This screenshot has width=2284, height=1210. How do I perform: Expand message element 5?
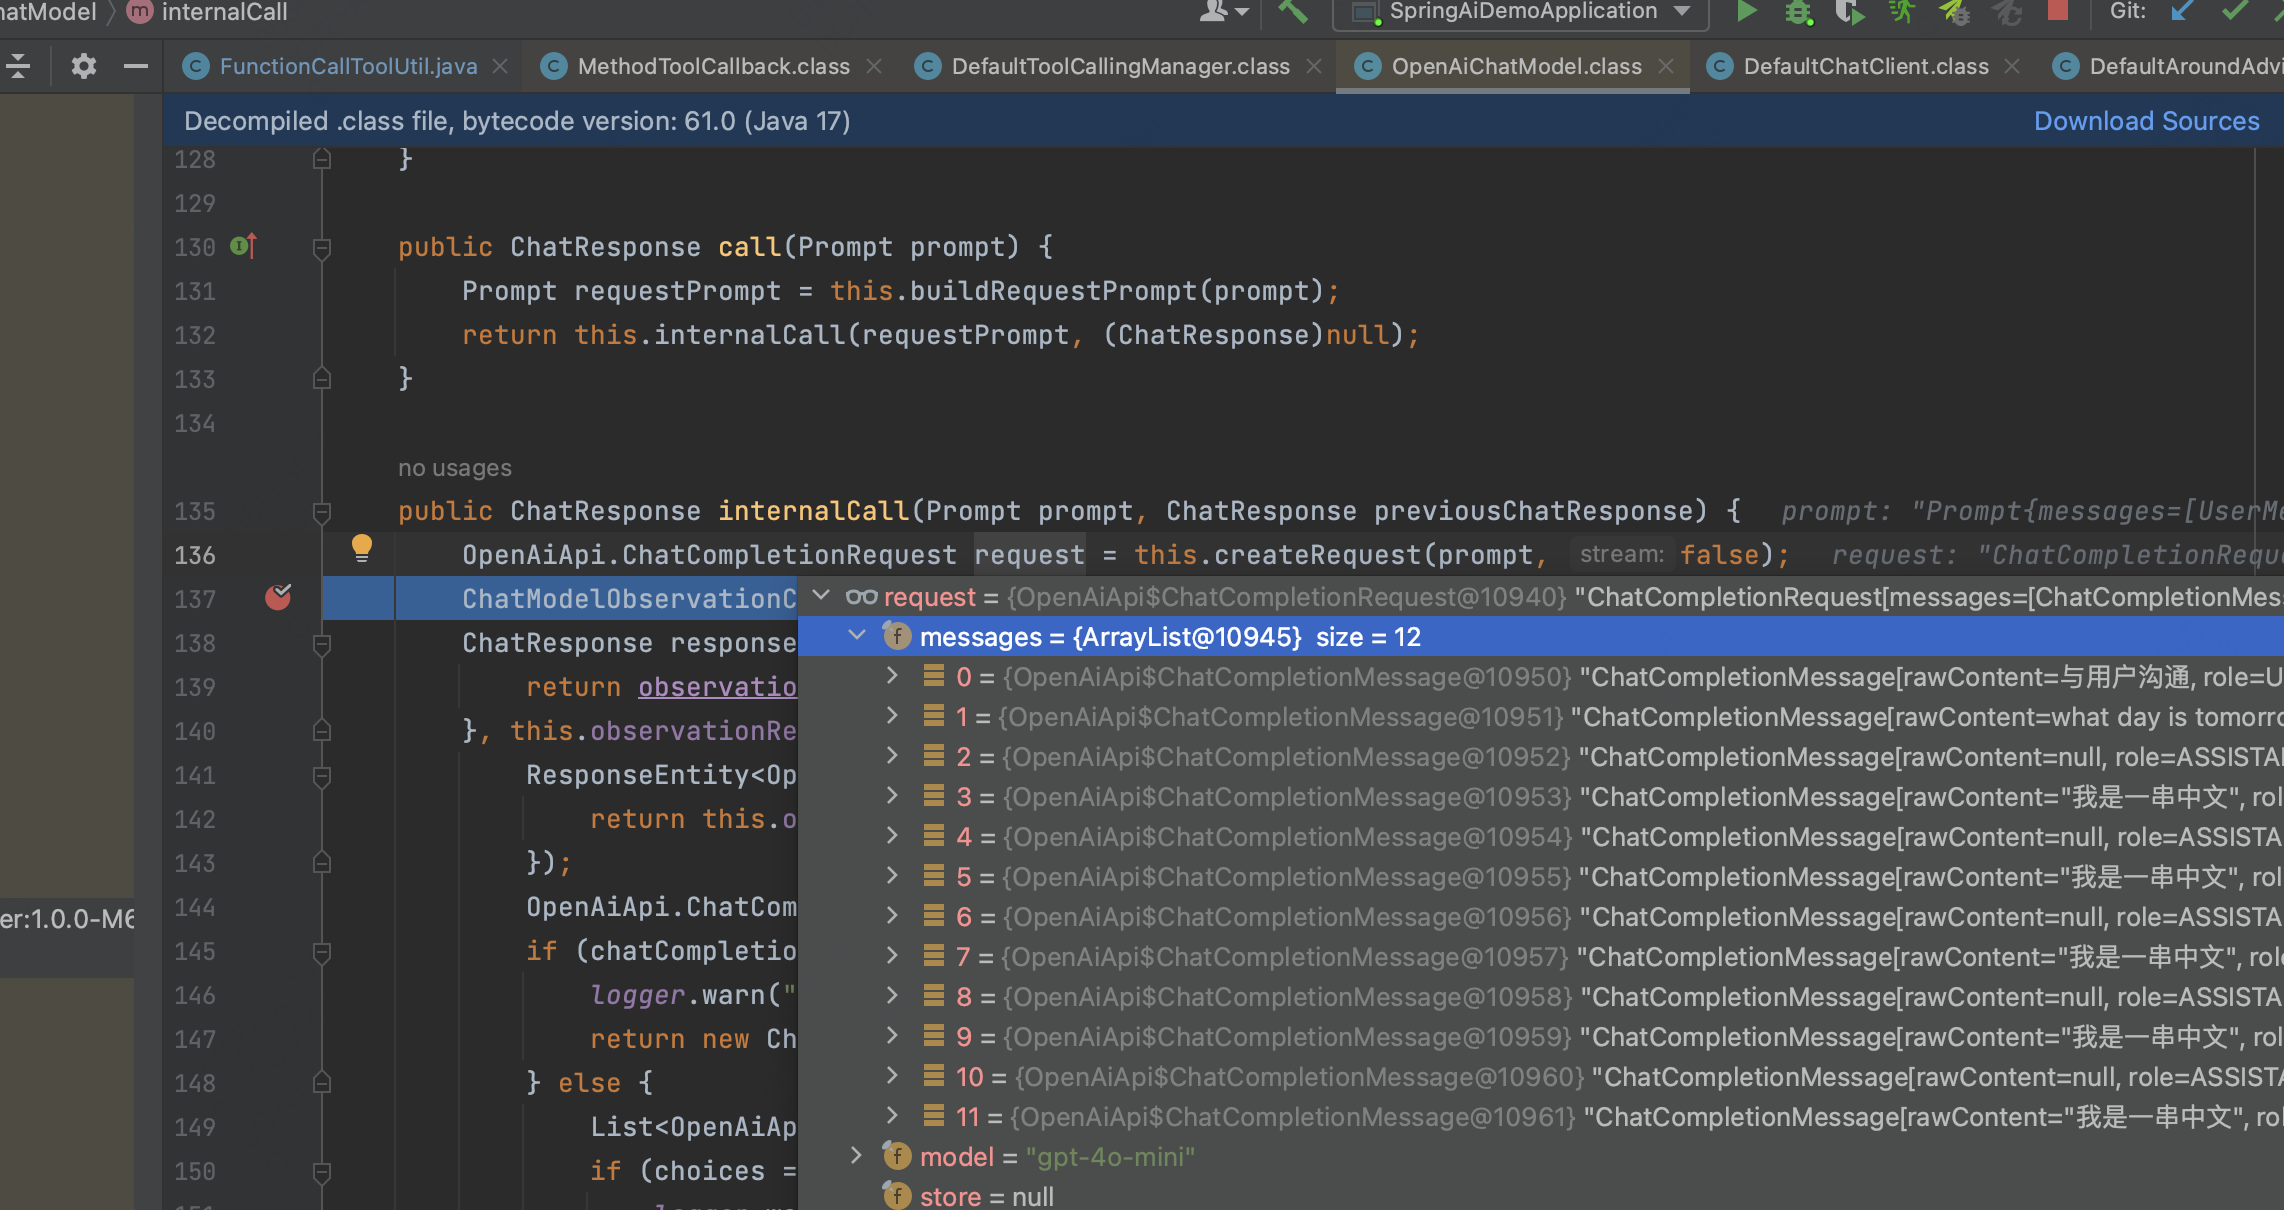tap(892, 876)
